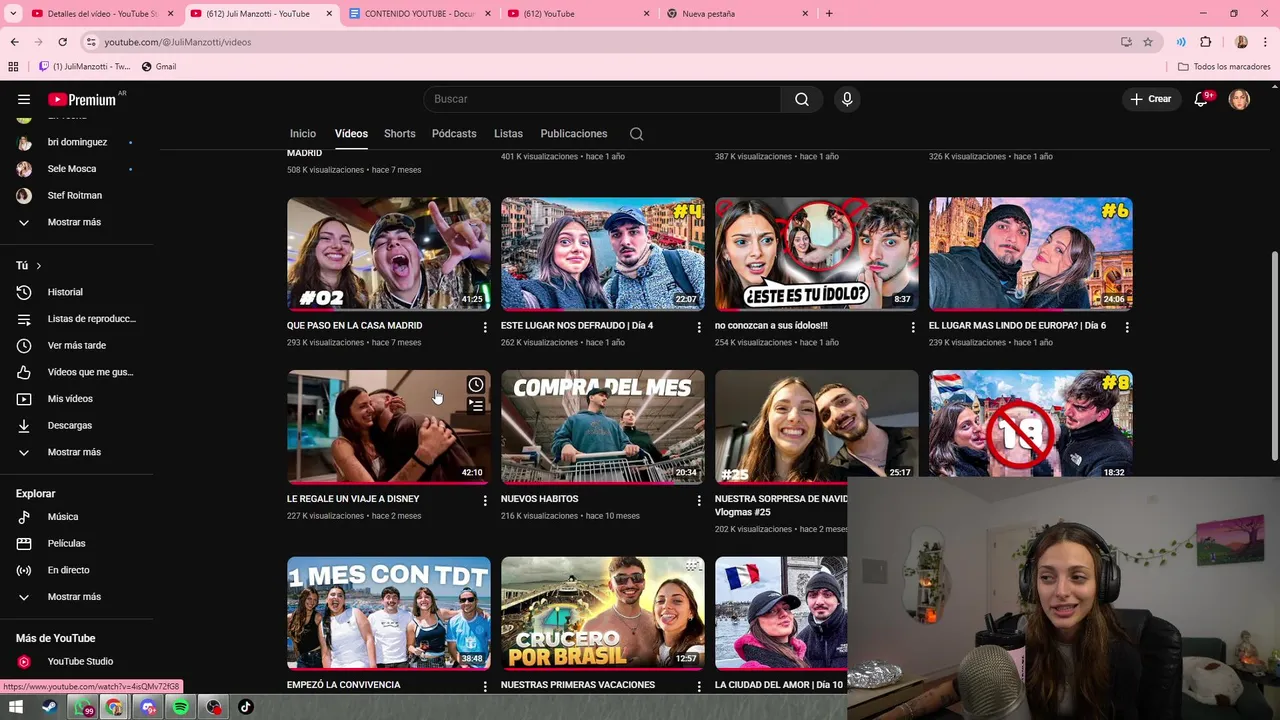The width and height of the screenshot is (1280, 720).
Task: Open Windows Start menu
Action: coord(15,707)
